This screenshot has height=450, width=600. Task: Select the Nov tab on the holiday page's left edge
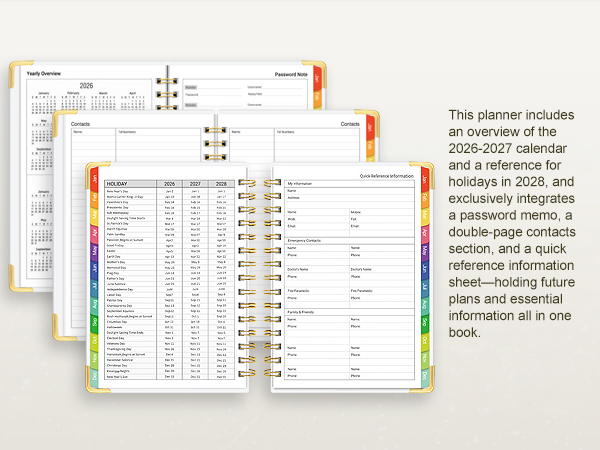[x=94, y=358]
